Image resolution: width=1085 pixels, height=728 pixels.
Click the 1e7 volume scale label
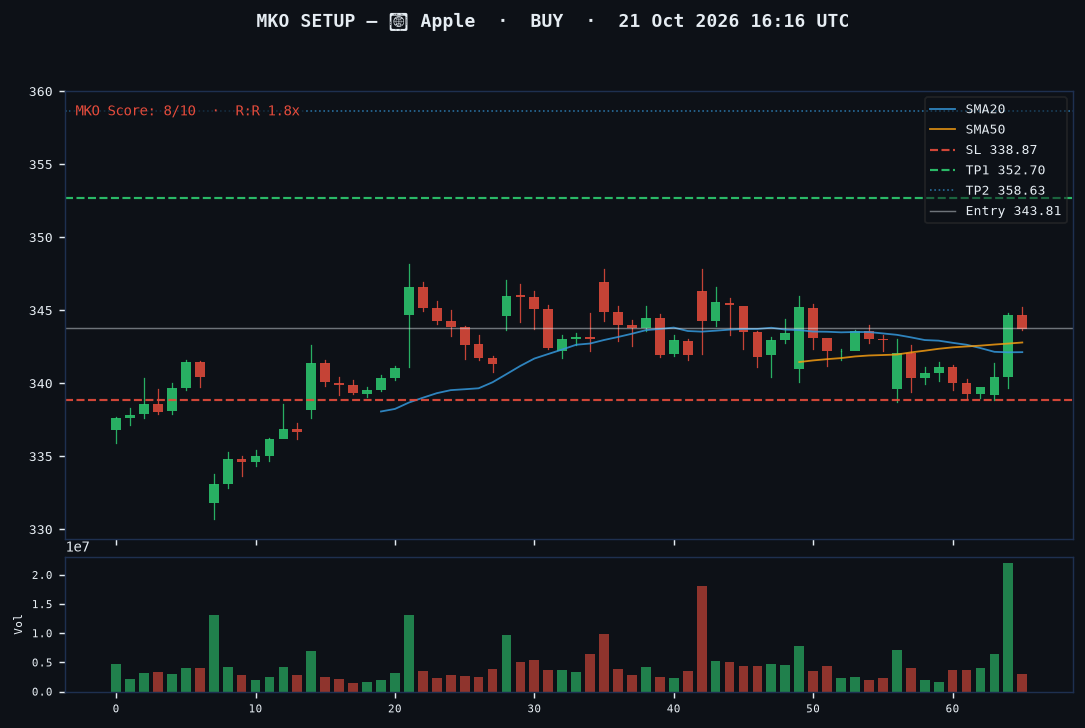click(x=78, y=547)
